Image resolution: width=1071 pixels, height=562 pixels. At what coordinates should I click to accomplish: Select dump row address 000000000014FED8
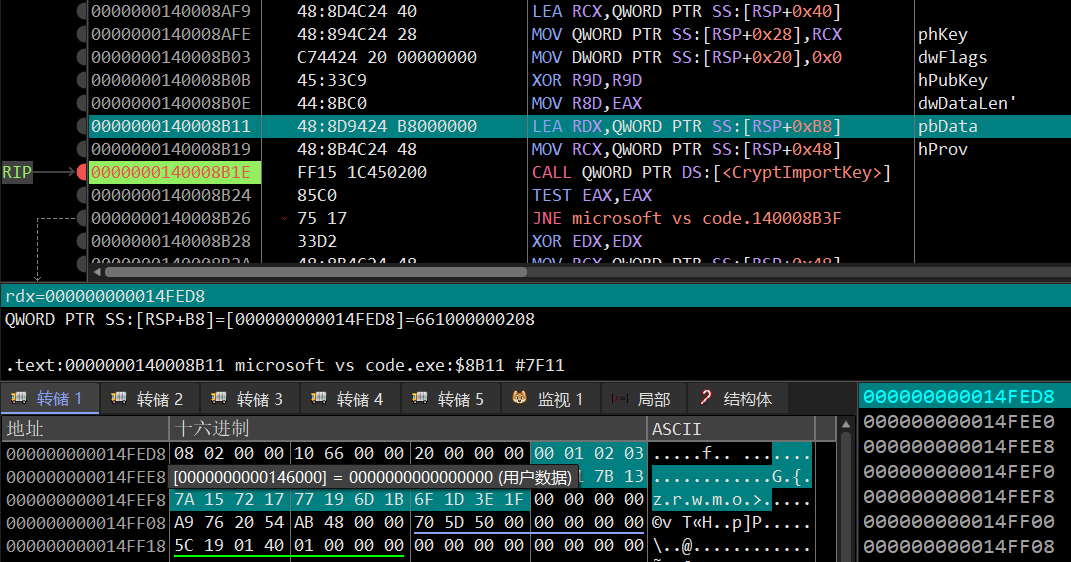coord(85,453)
